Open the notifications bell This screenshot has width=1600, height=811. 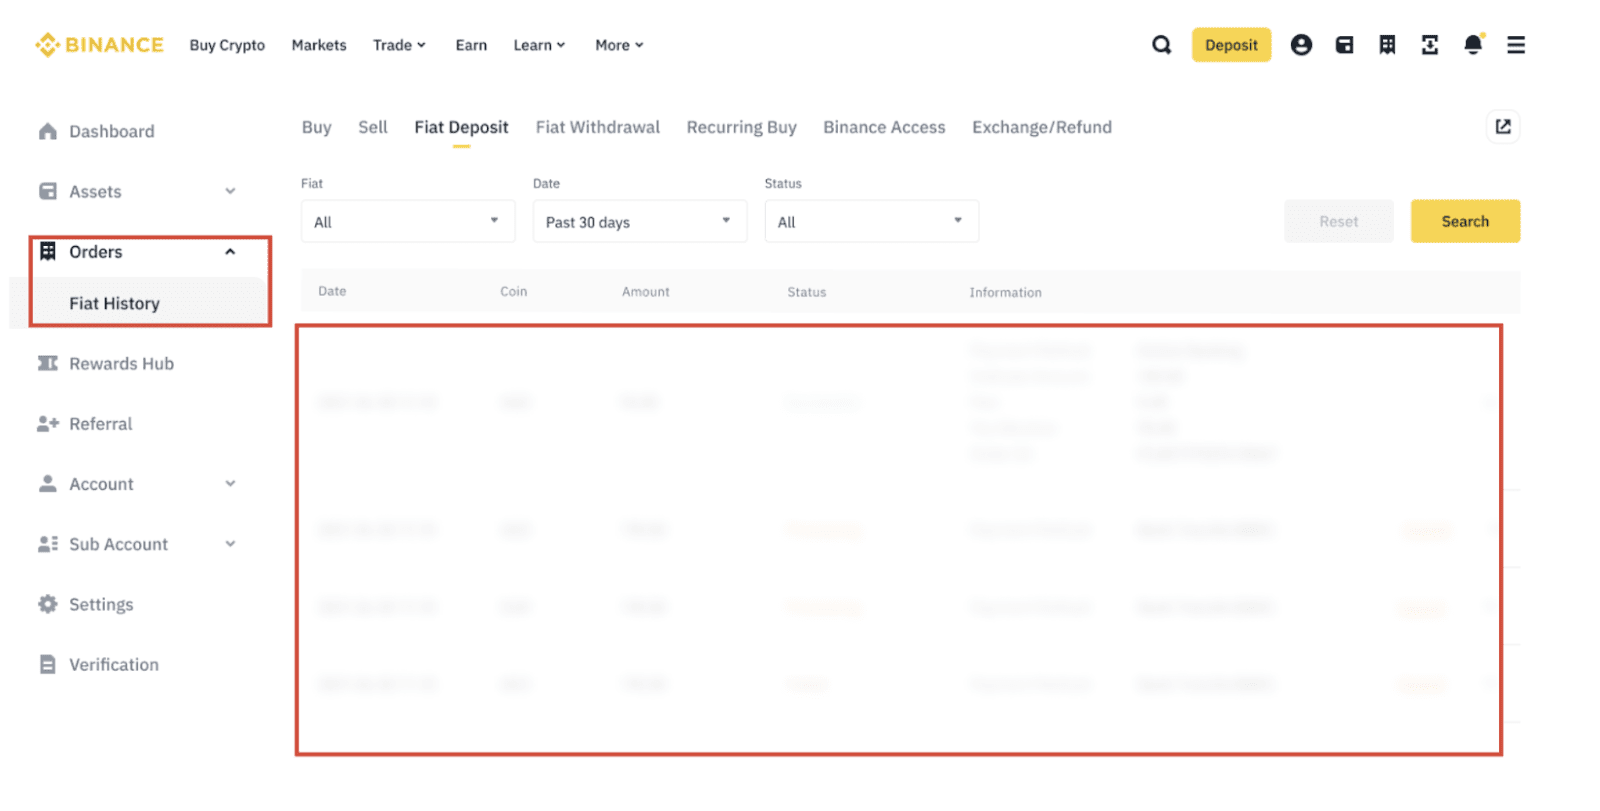[1473, 45]
